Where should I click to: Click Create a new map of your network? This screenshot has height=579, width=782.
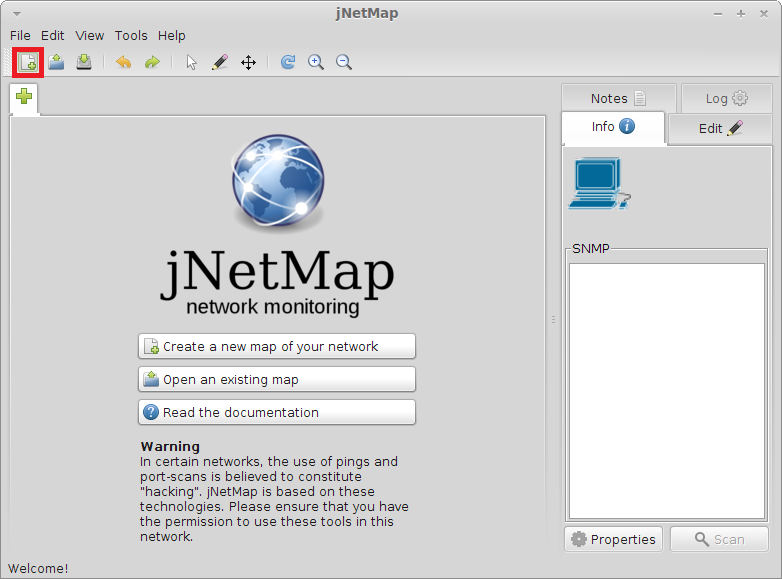click(277, 346)
